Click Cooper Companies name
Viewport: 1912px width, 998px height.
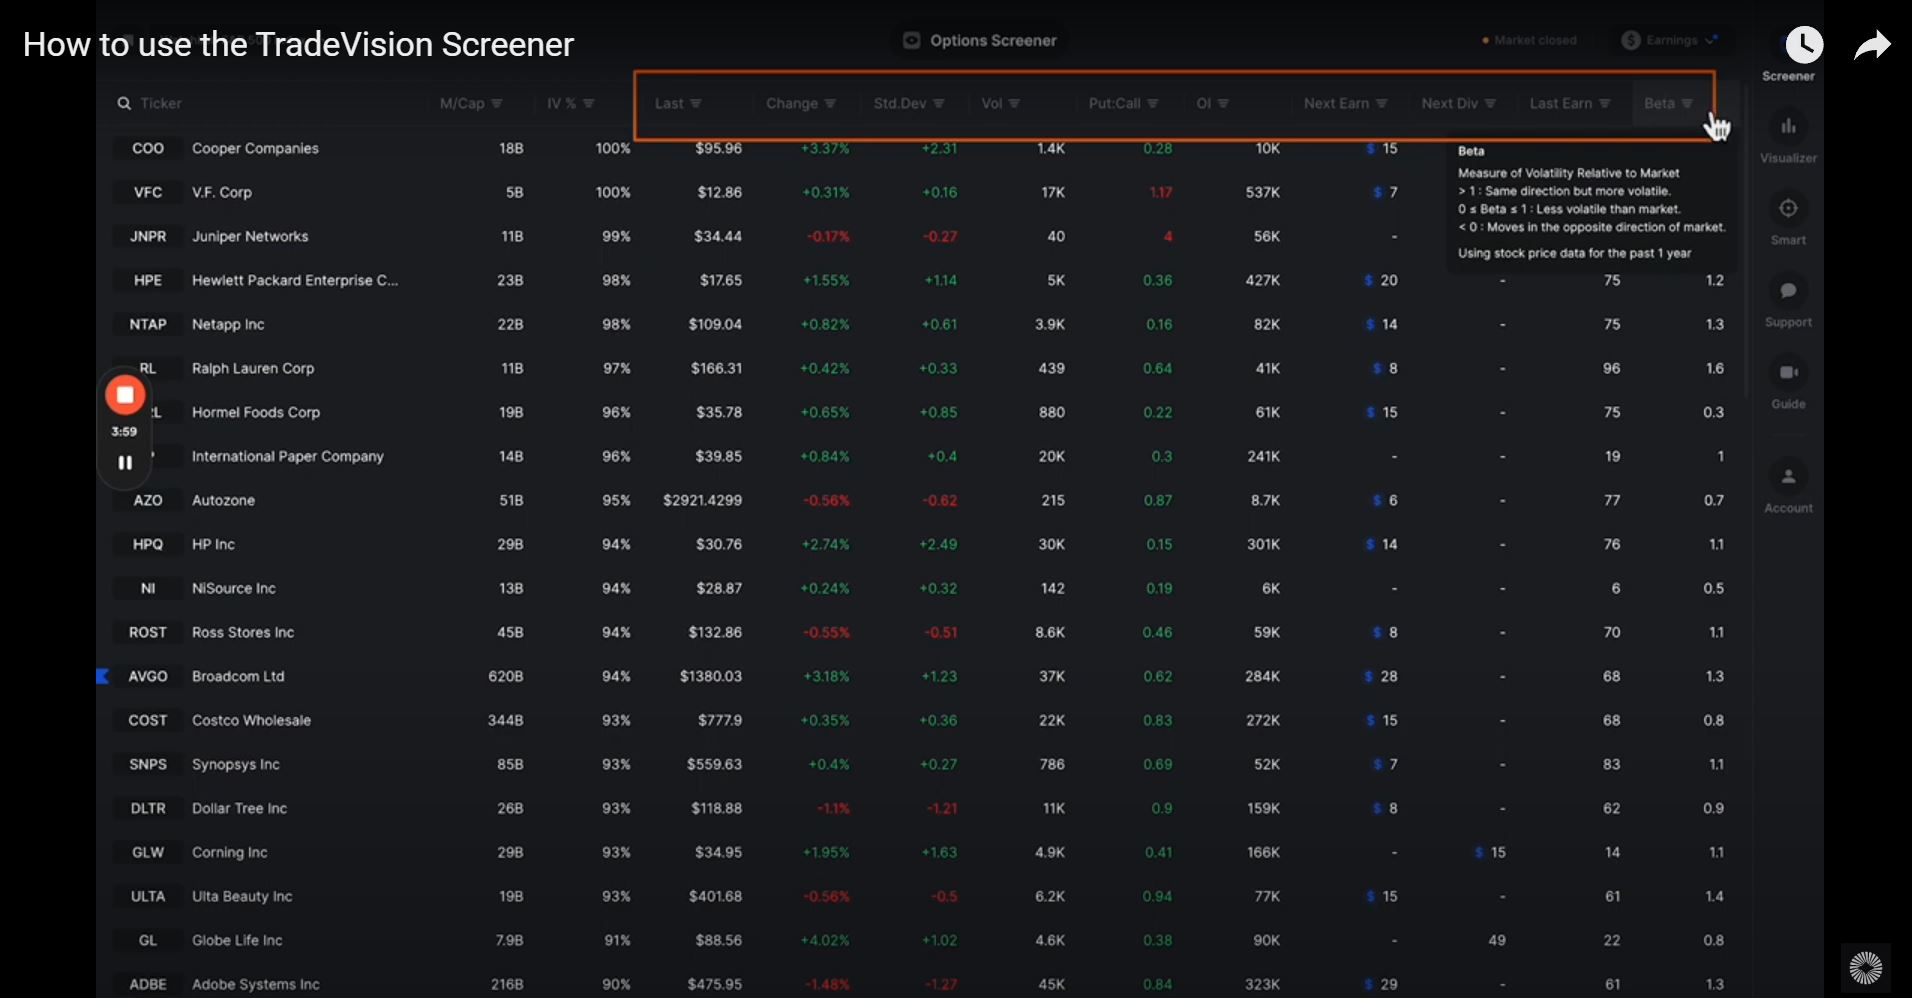tap(255, 148)
